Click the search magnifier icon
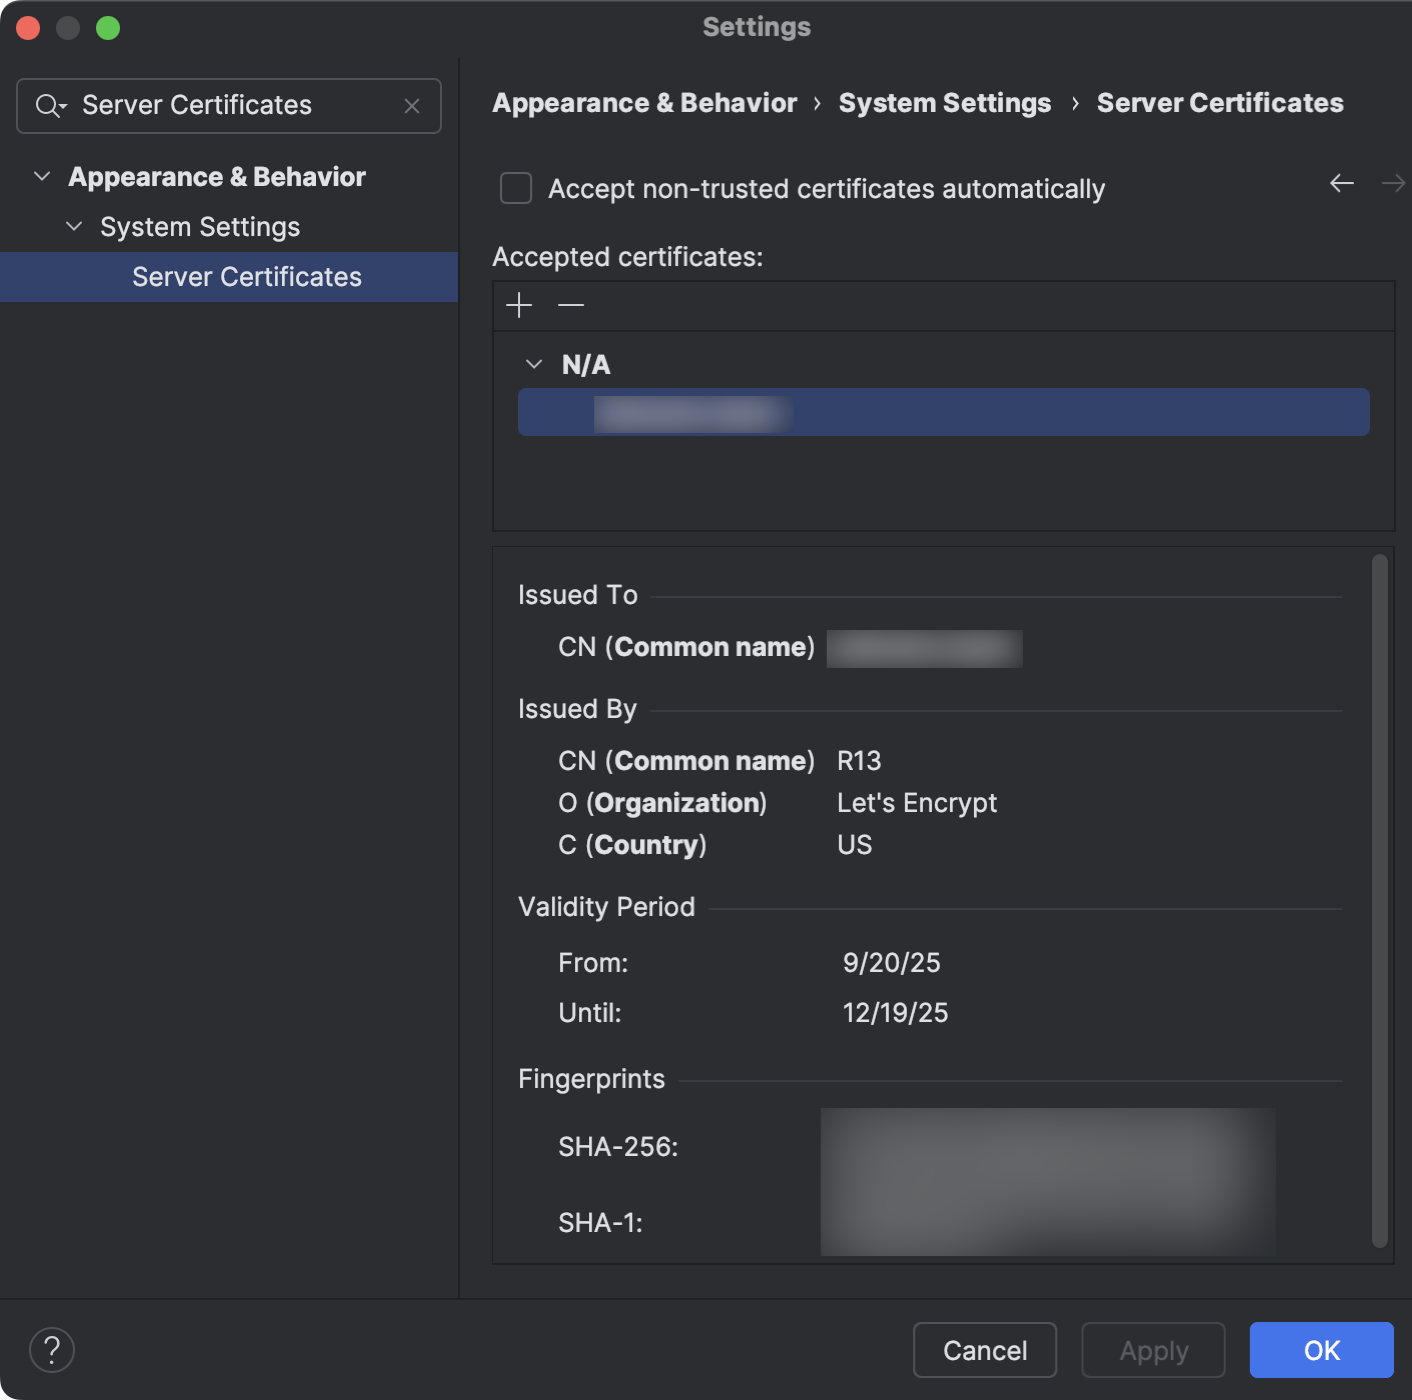Image resolution: width=1412 pixels, height=1400 pixels. 47,105
